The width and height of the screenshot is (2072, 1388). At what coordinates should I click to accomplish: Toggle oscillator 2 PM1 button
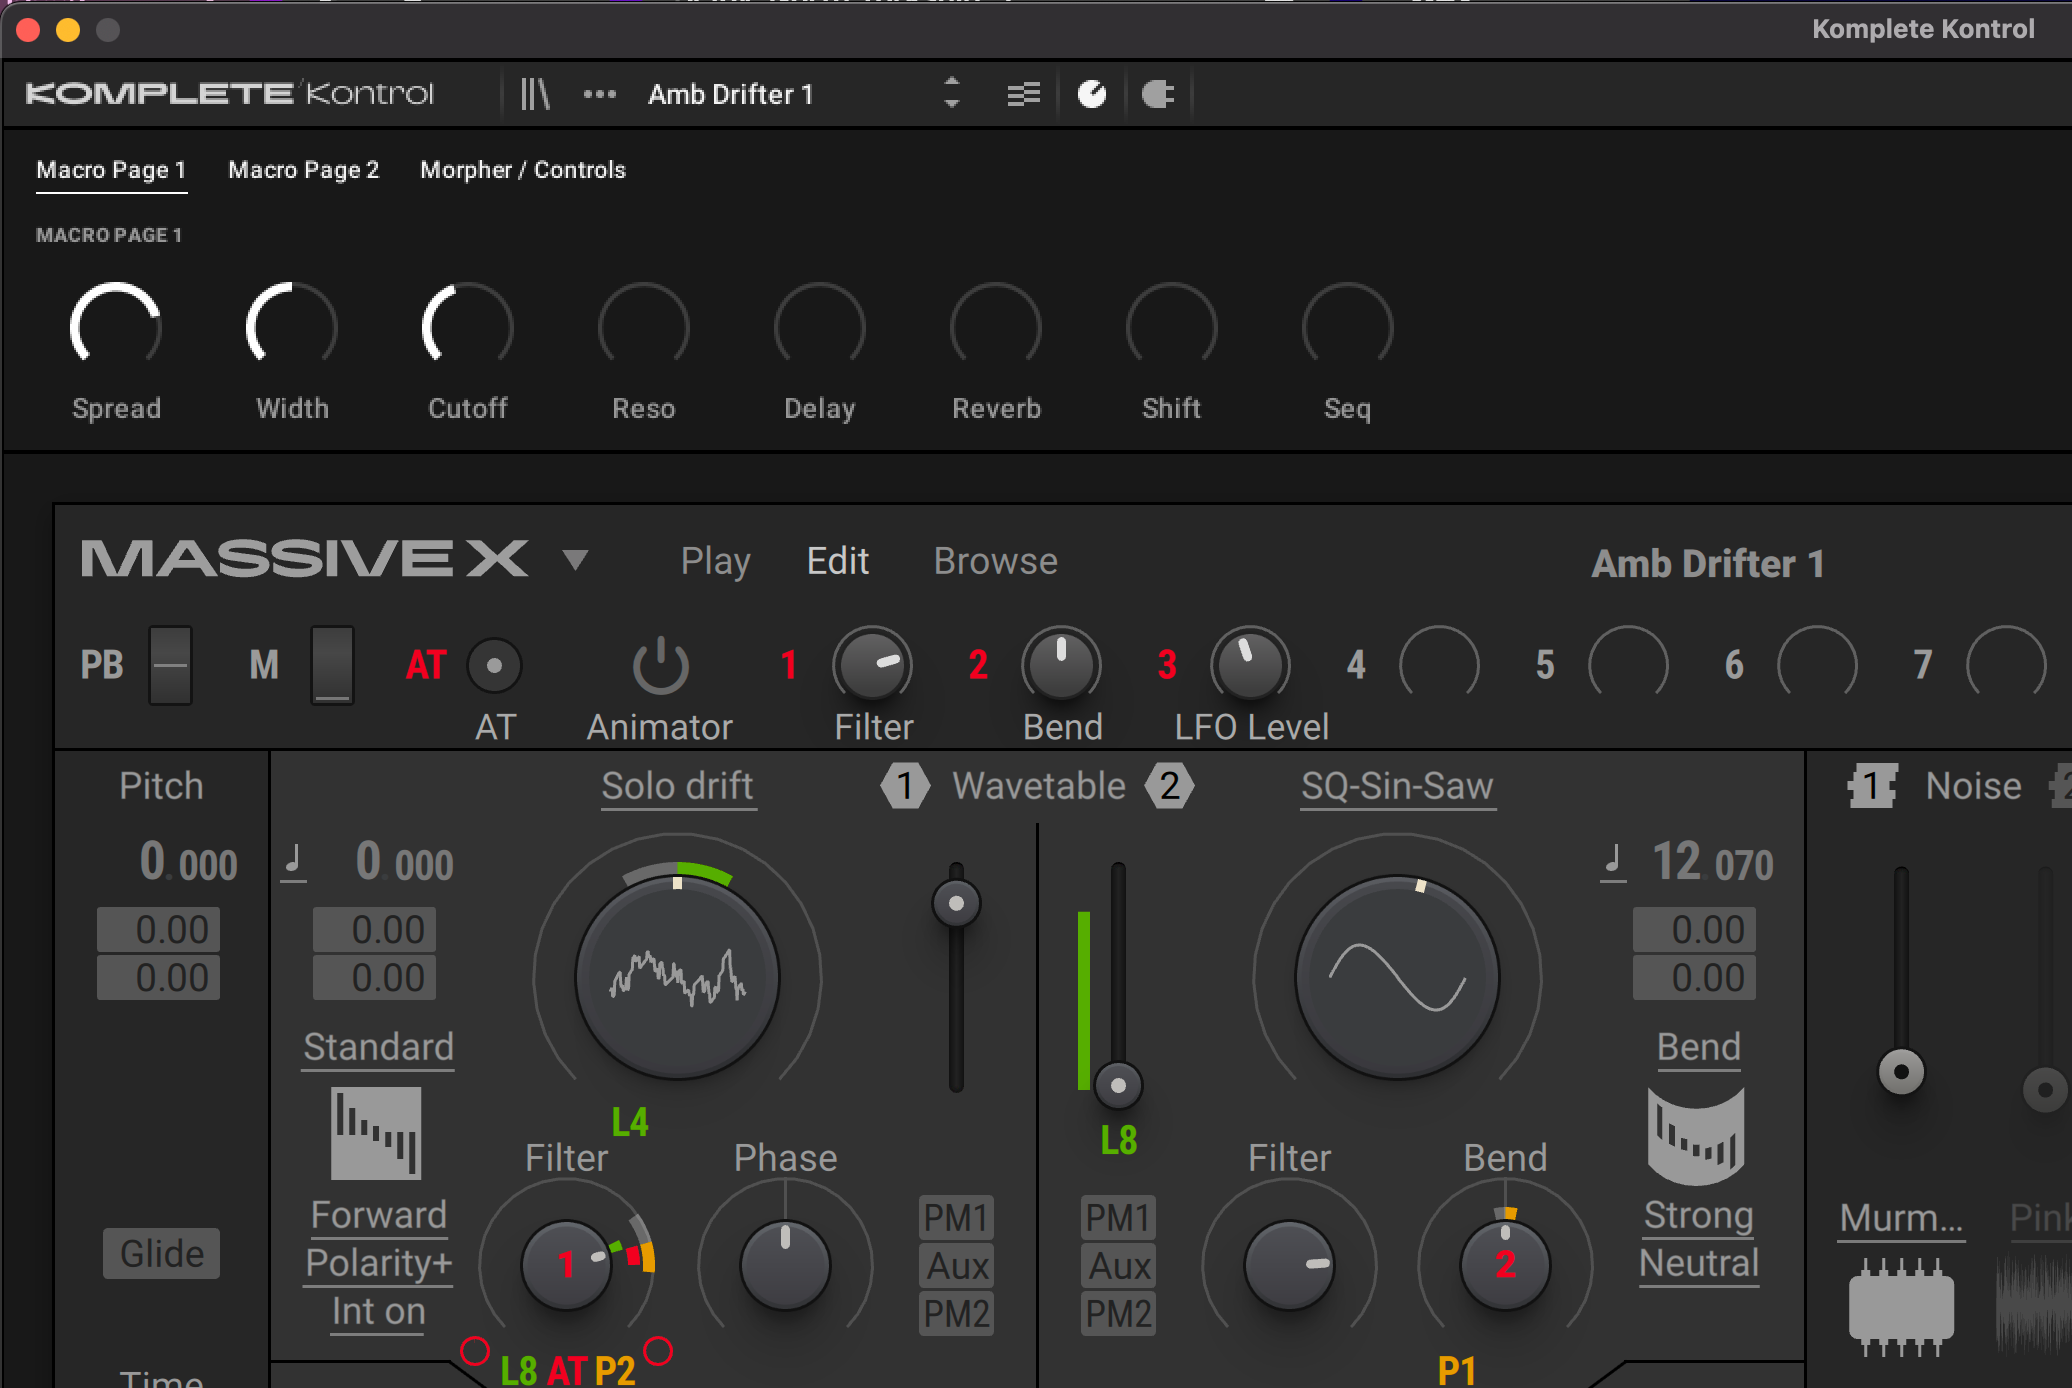tap(1119, 1219)
